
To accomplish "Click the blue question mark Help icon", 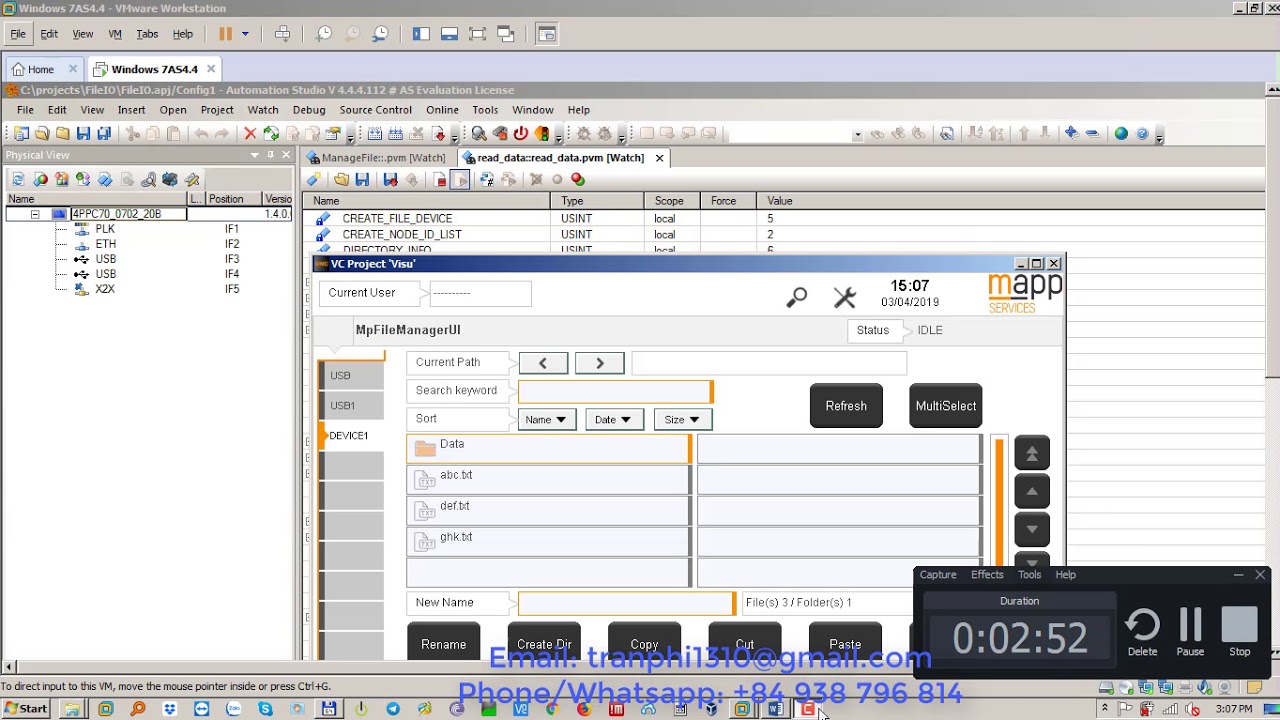I will pos(1142,133).
